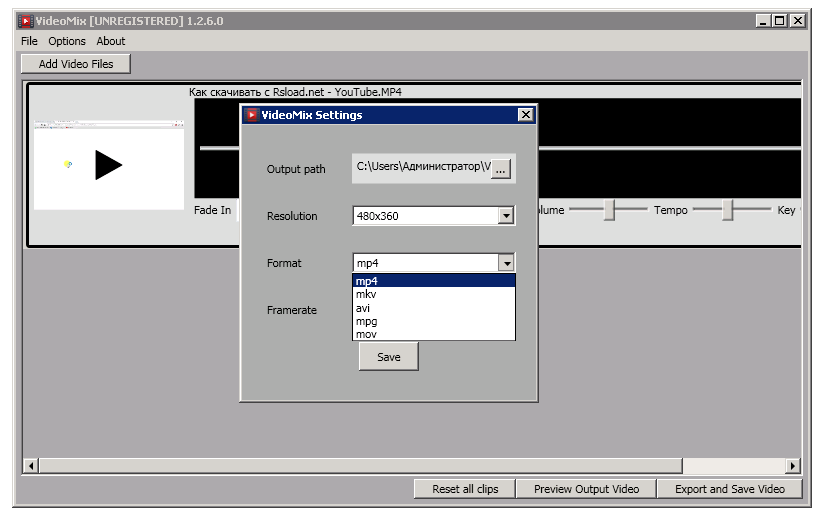Maximize the VideoMix main window
The width and height of the screenshot is (827, 519).
780,21
